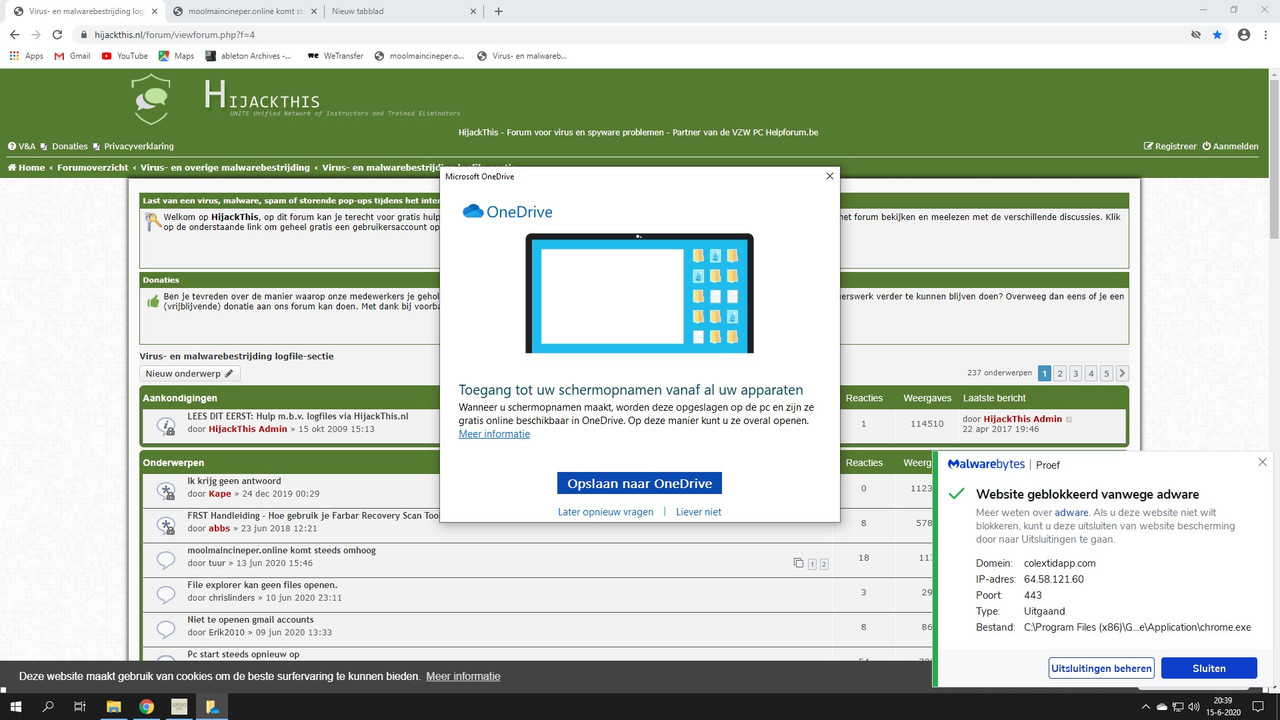
Task: Click username Kape
Action: point(220,494)
